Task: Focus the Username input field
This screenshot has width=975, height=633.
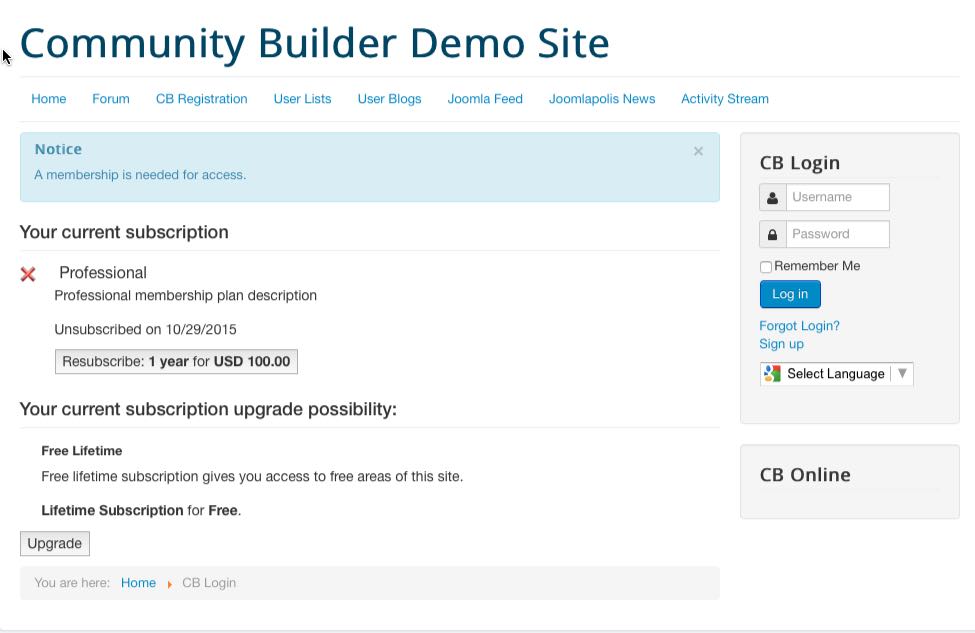Action: tap(838, 197)
